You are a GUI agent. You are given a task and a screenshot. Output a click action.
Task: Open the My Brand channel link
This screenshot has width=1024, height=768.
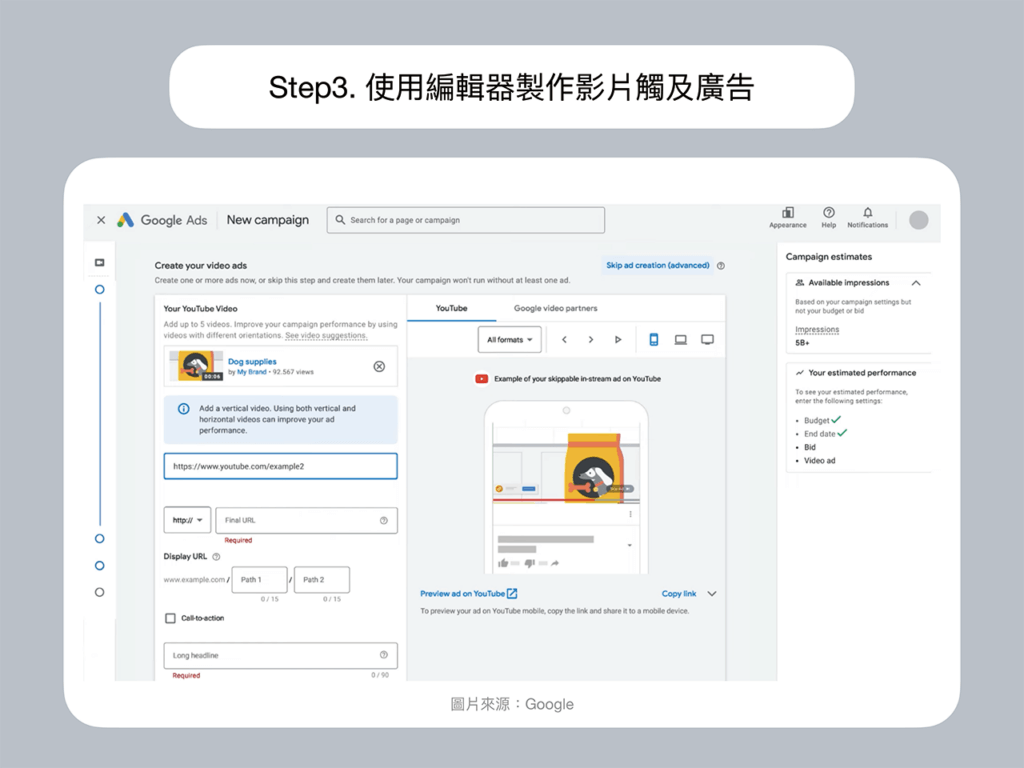pyautogui.click(x=251, y=372)
